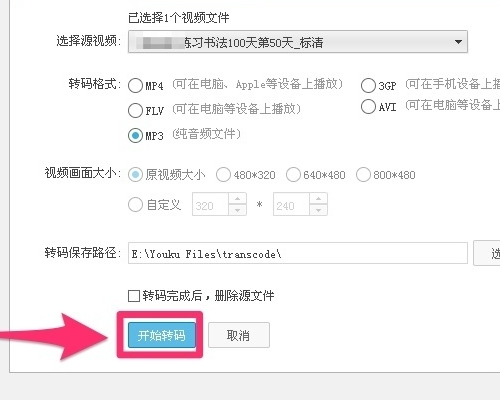Enable delete source file after transcoding
The image size is (500, 400).
[x=134, y=296]
